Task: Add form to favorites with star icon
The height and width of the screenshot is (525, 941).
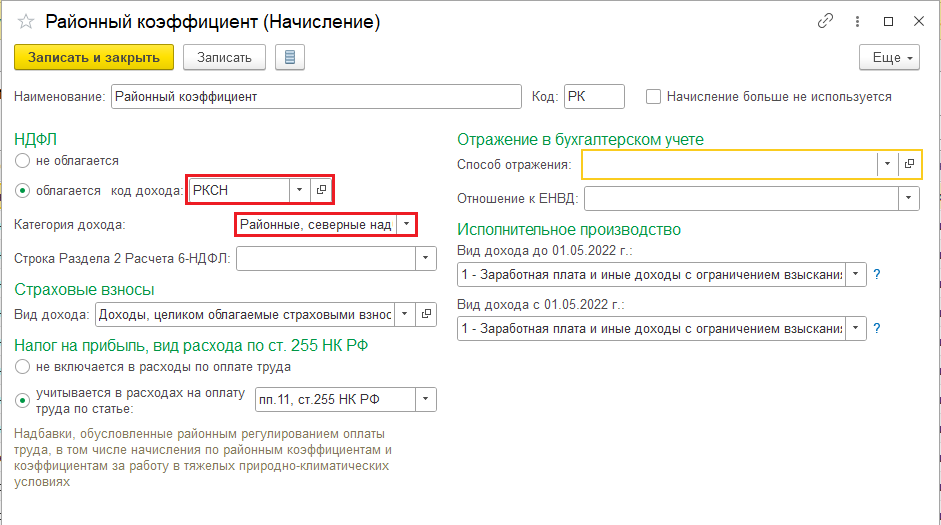Action: click(x=26, y=22)
